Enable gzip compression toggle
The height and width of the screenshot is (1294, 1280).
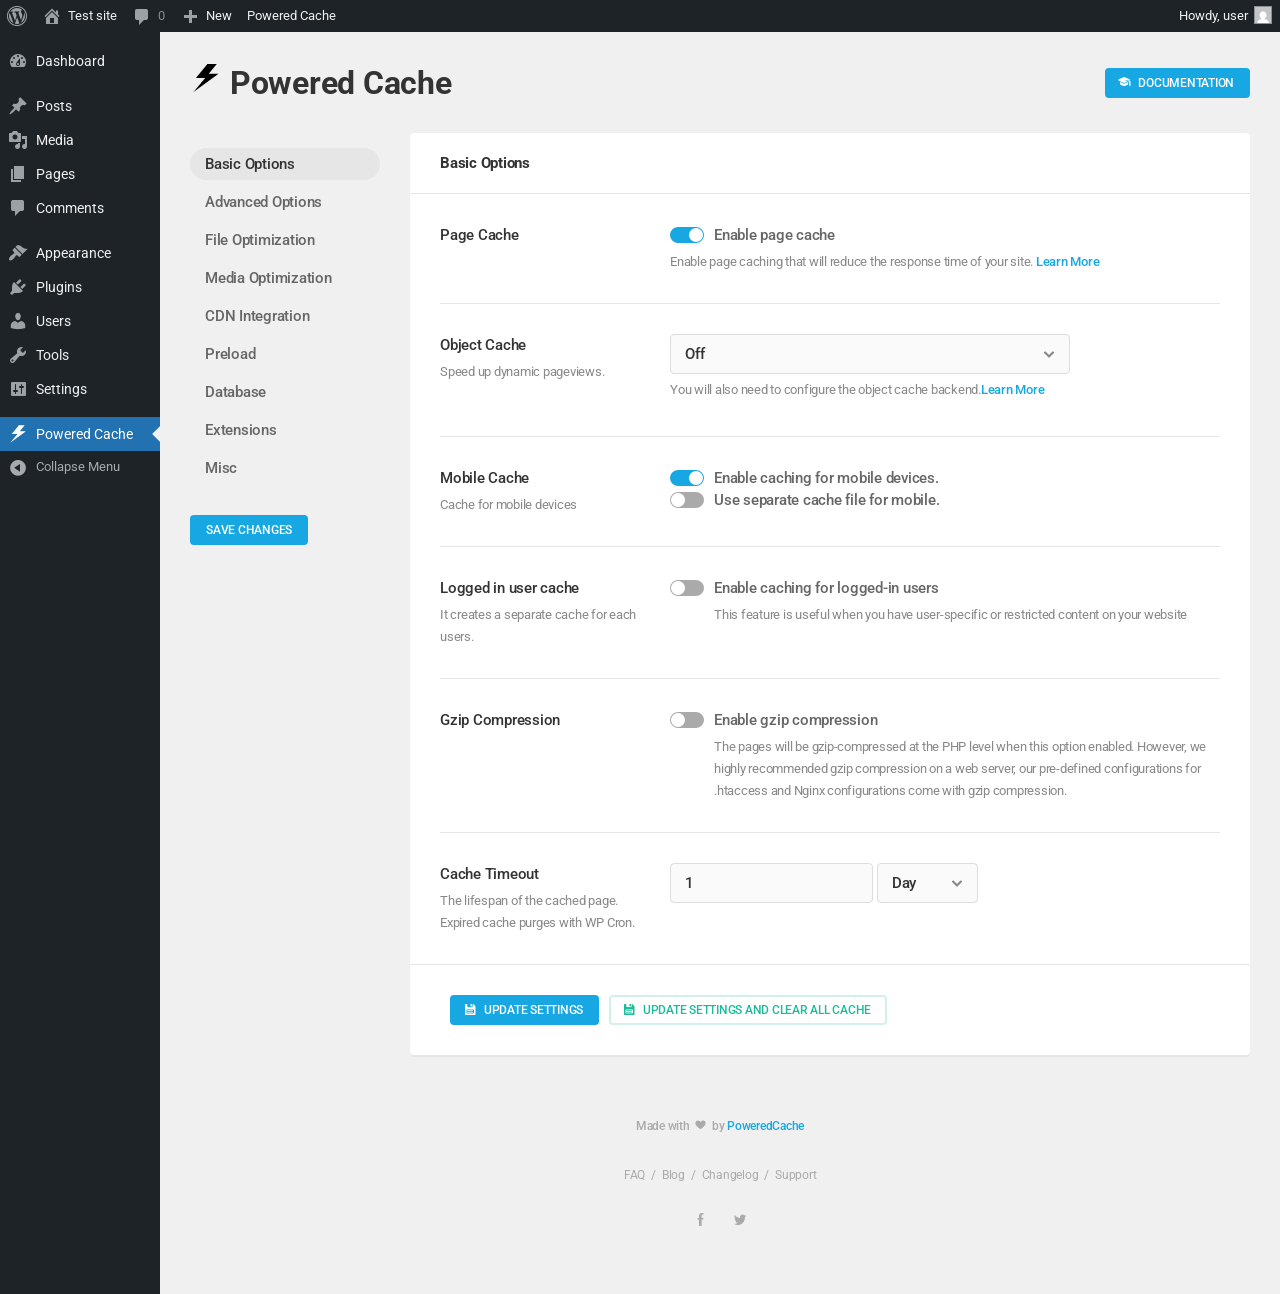[x=687, y=720]
